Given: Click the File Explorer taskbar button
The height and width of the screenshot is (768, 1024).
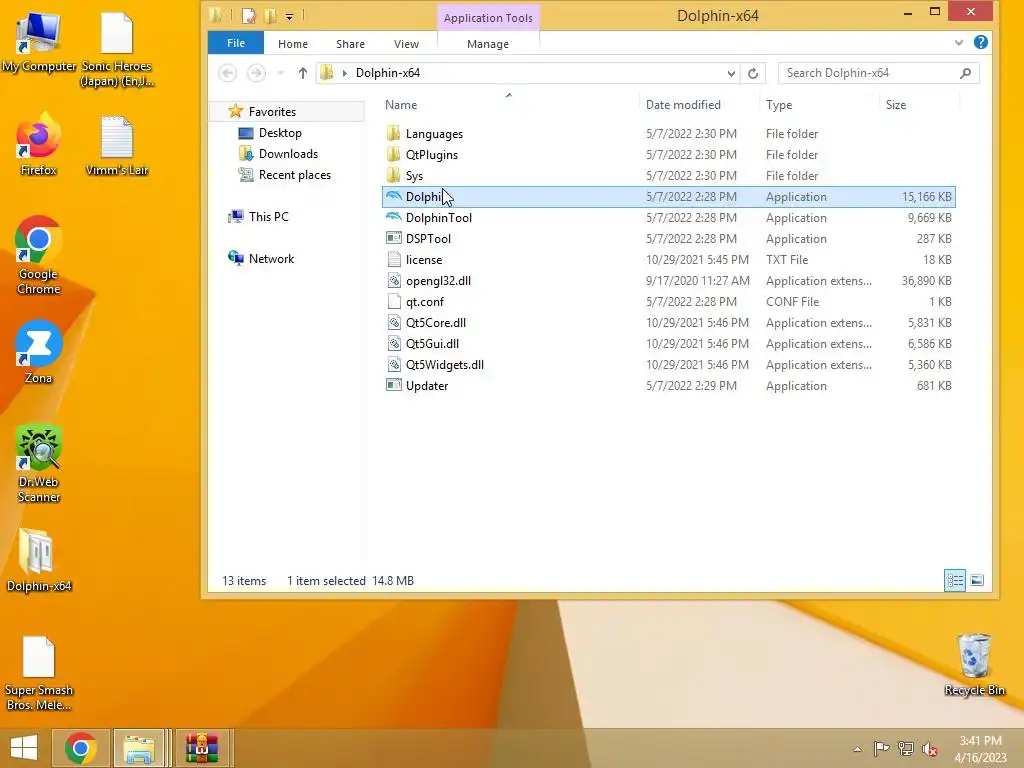Looking at the screenshot, I should tap(138, 748).
